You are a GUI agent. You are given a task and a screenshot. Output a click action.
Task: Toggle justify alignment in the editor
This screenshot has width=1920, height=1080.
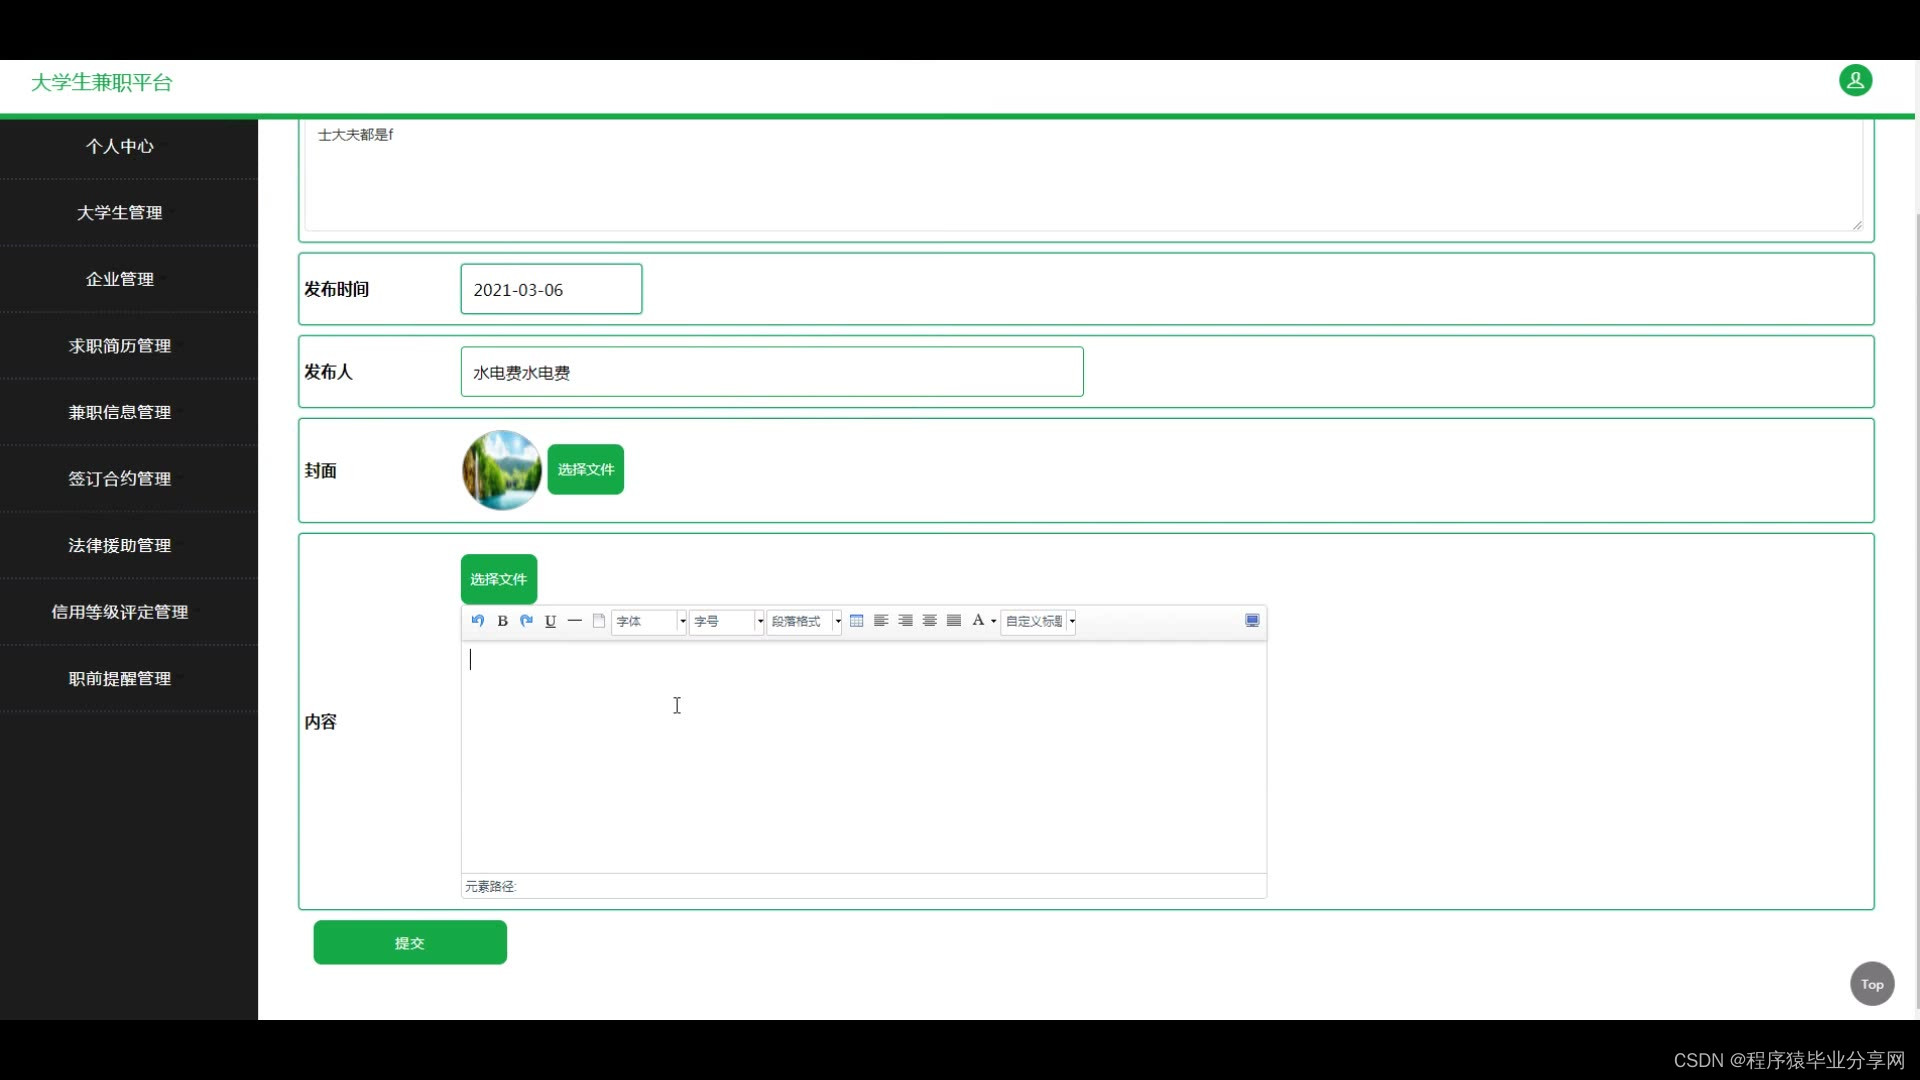coord(954,621)
